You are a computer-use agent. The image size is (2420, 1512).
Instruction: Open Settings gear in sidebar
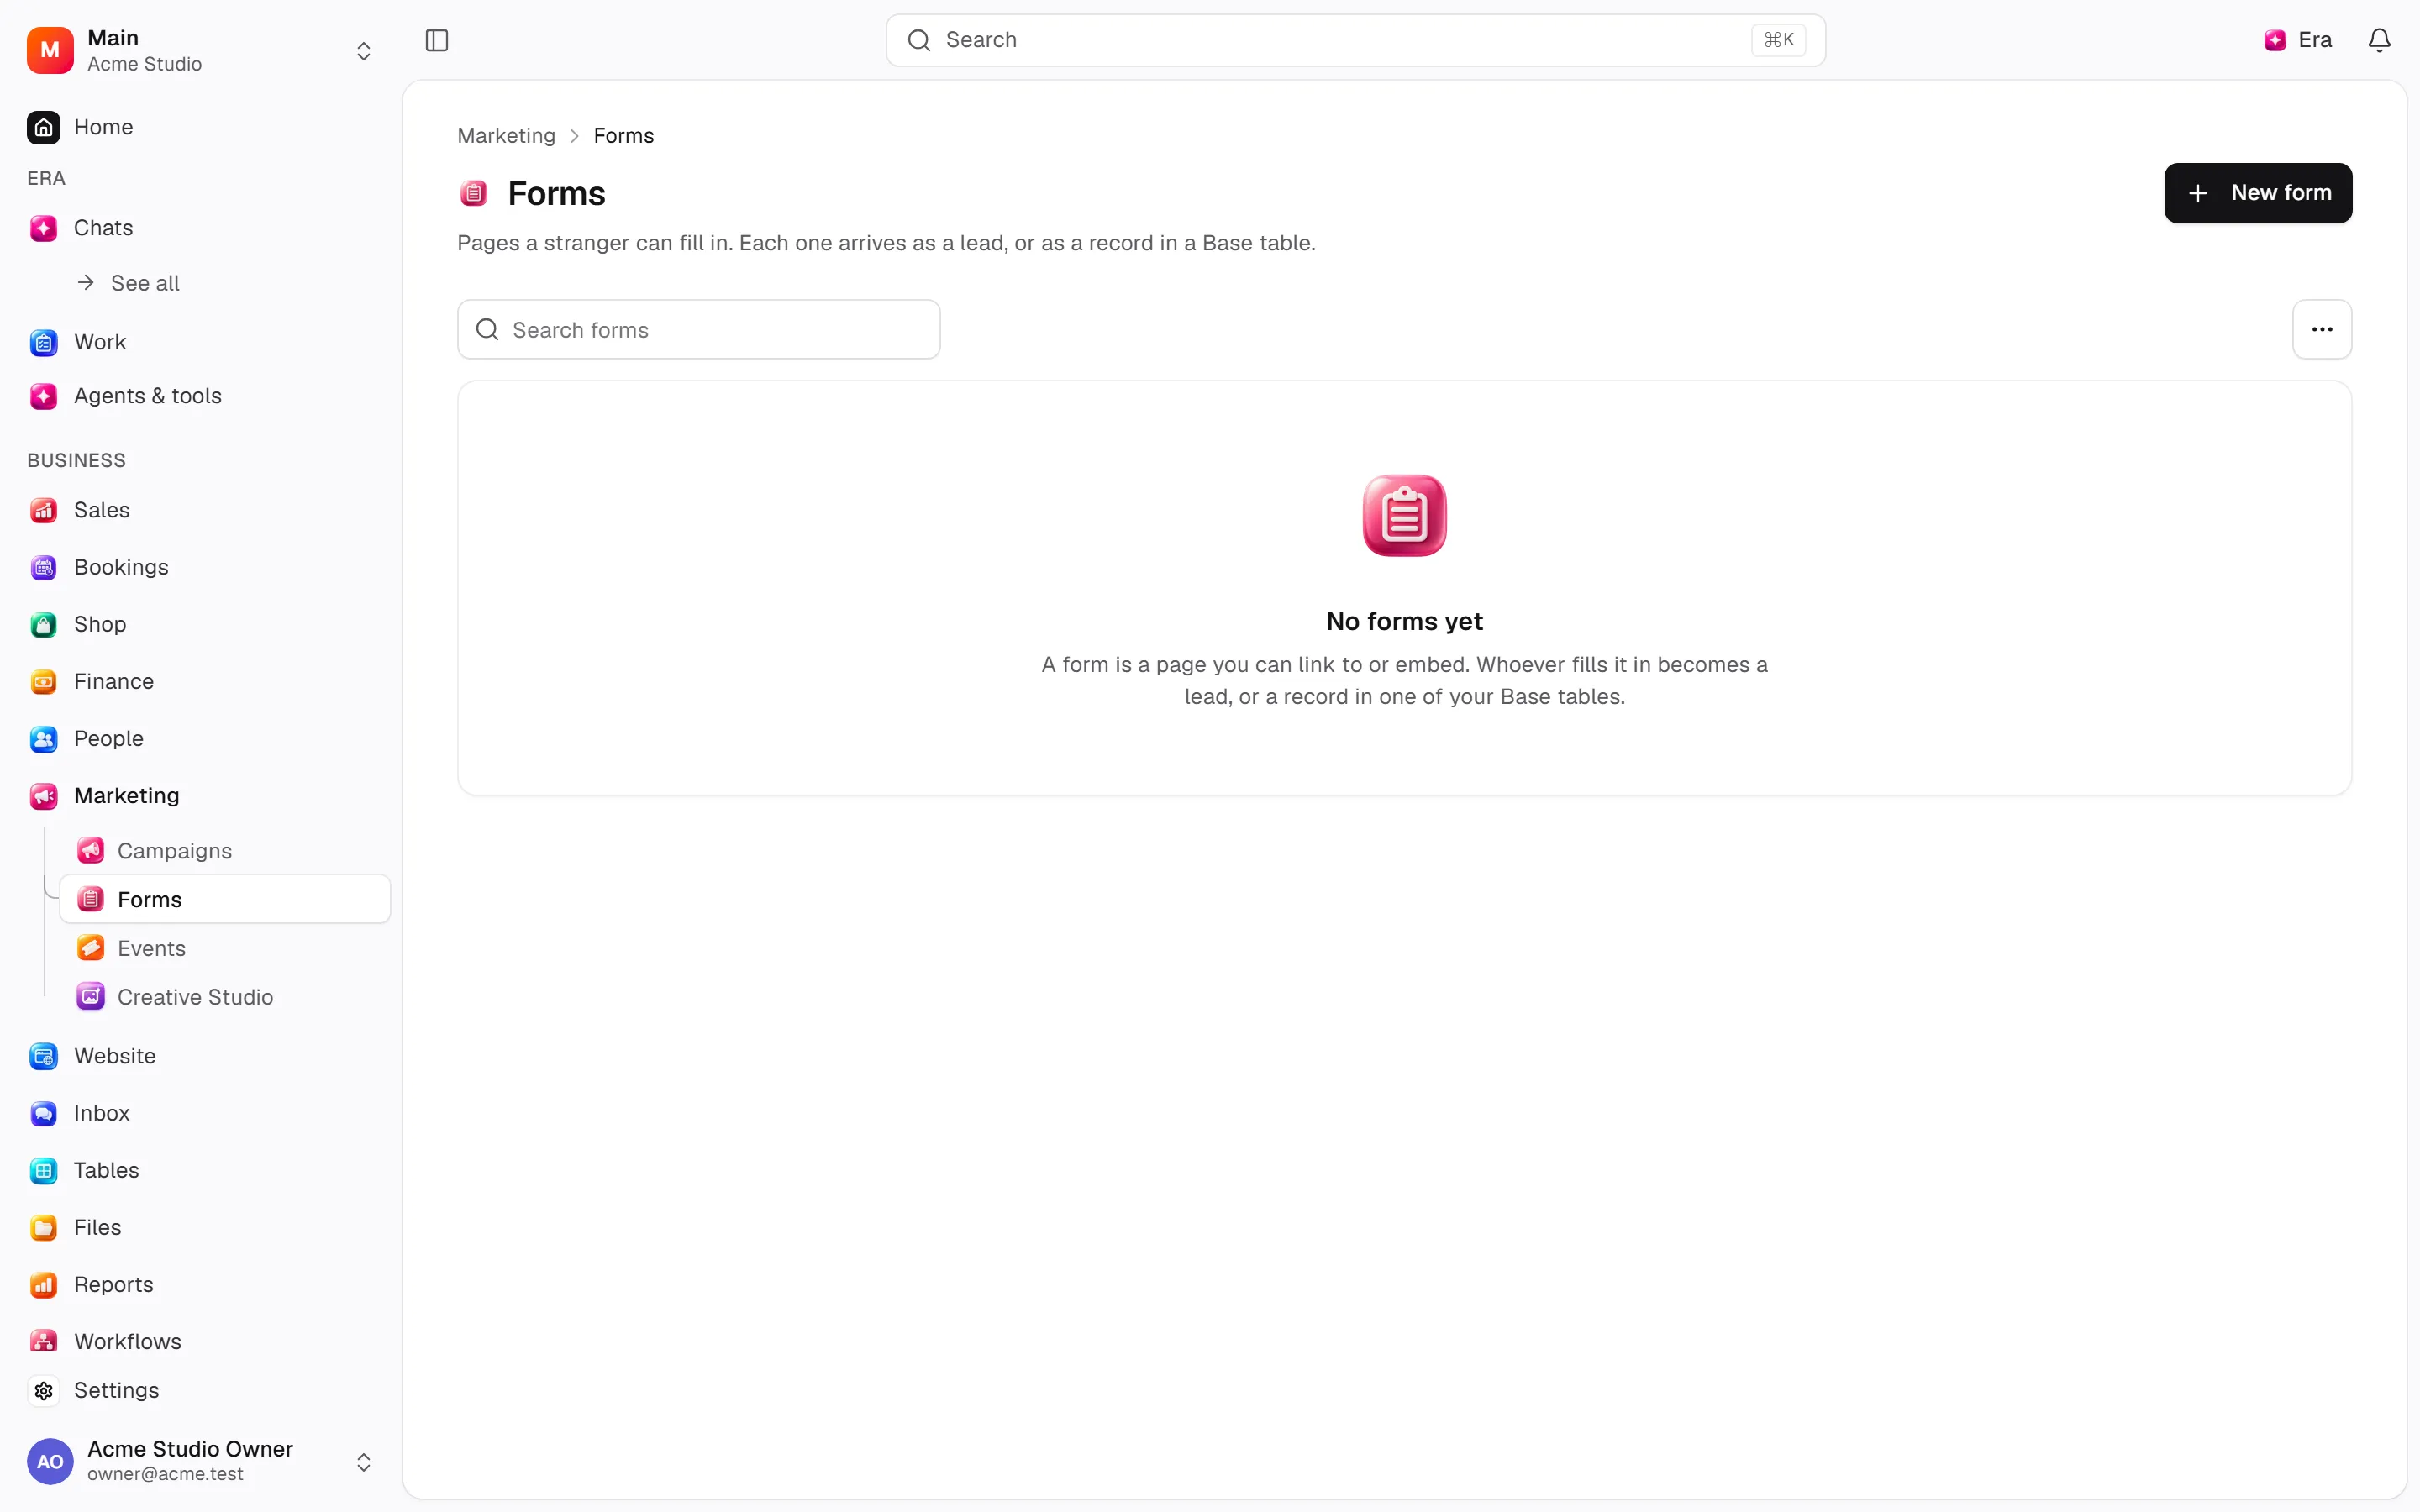[x=43, y=1390]
